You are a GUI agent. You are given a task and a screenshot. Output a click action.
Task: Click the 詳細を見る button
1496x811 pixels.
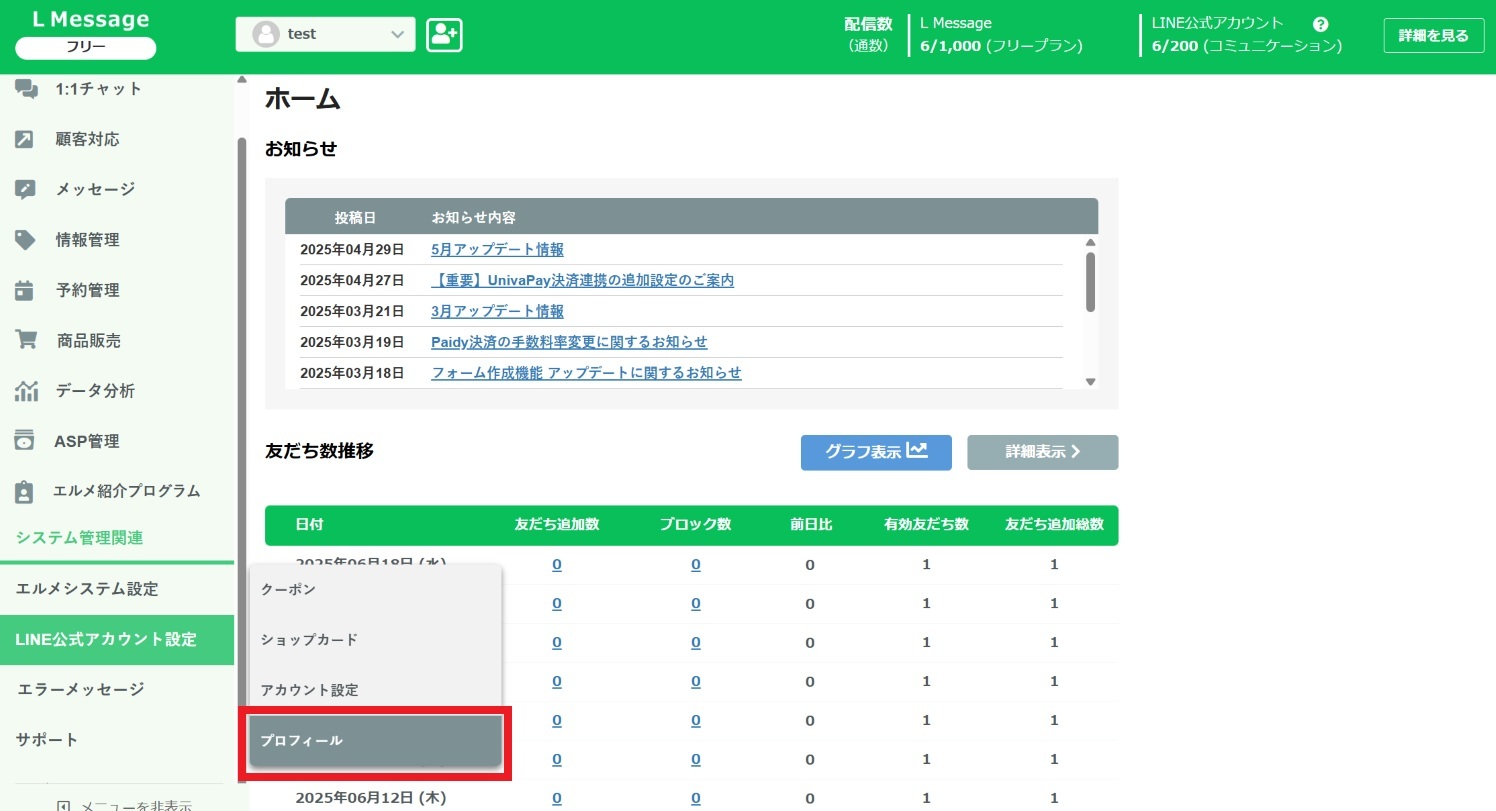pyautogui.click(x=1433, y=35)
